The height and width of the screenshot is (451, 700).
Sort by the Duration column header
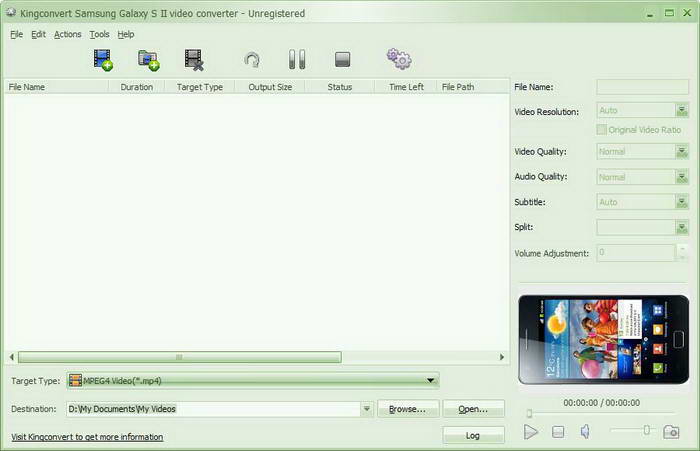point(136,87)
